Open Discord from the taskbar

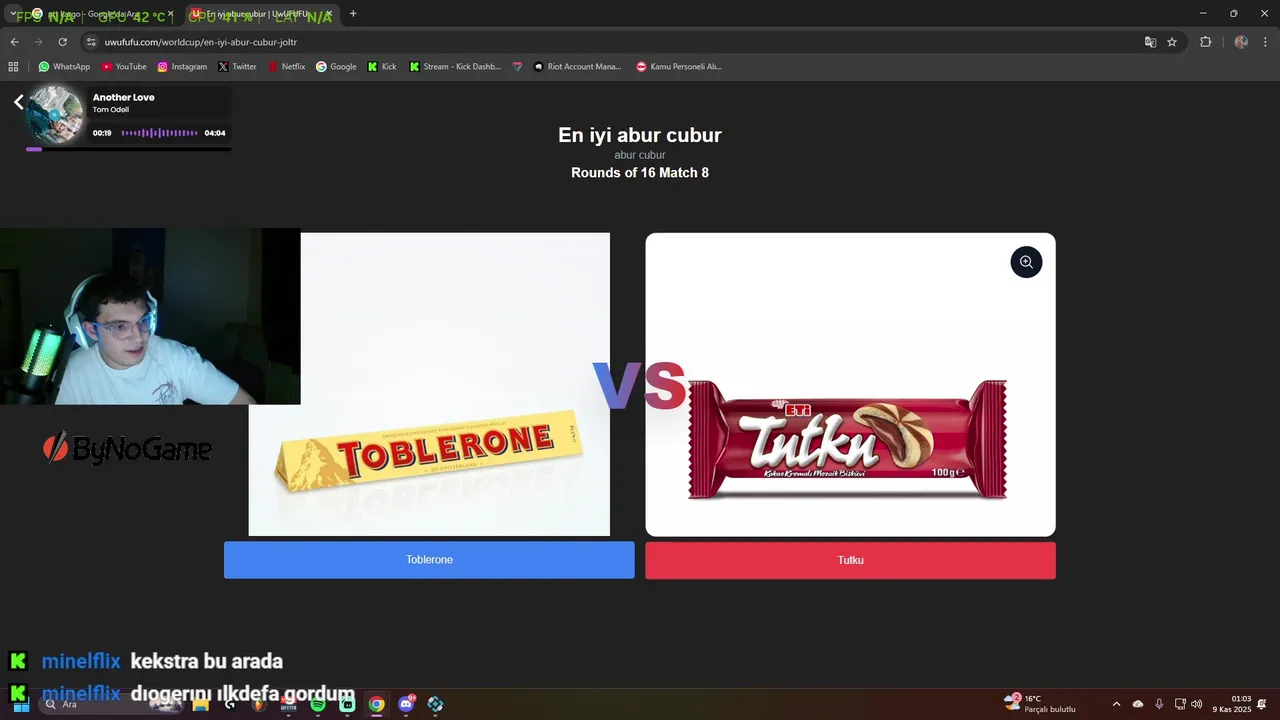point(406,704)
